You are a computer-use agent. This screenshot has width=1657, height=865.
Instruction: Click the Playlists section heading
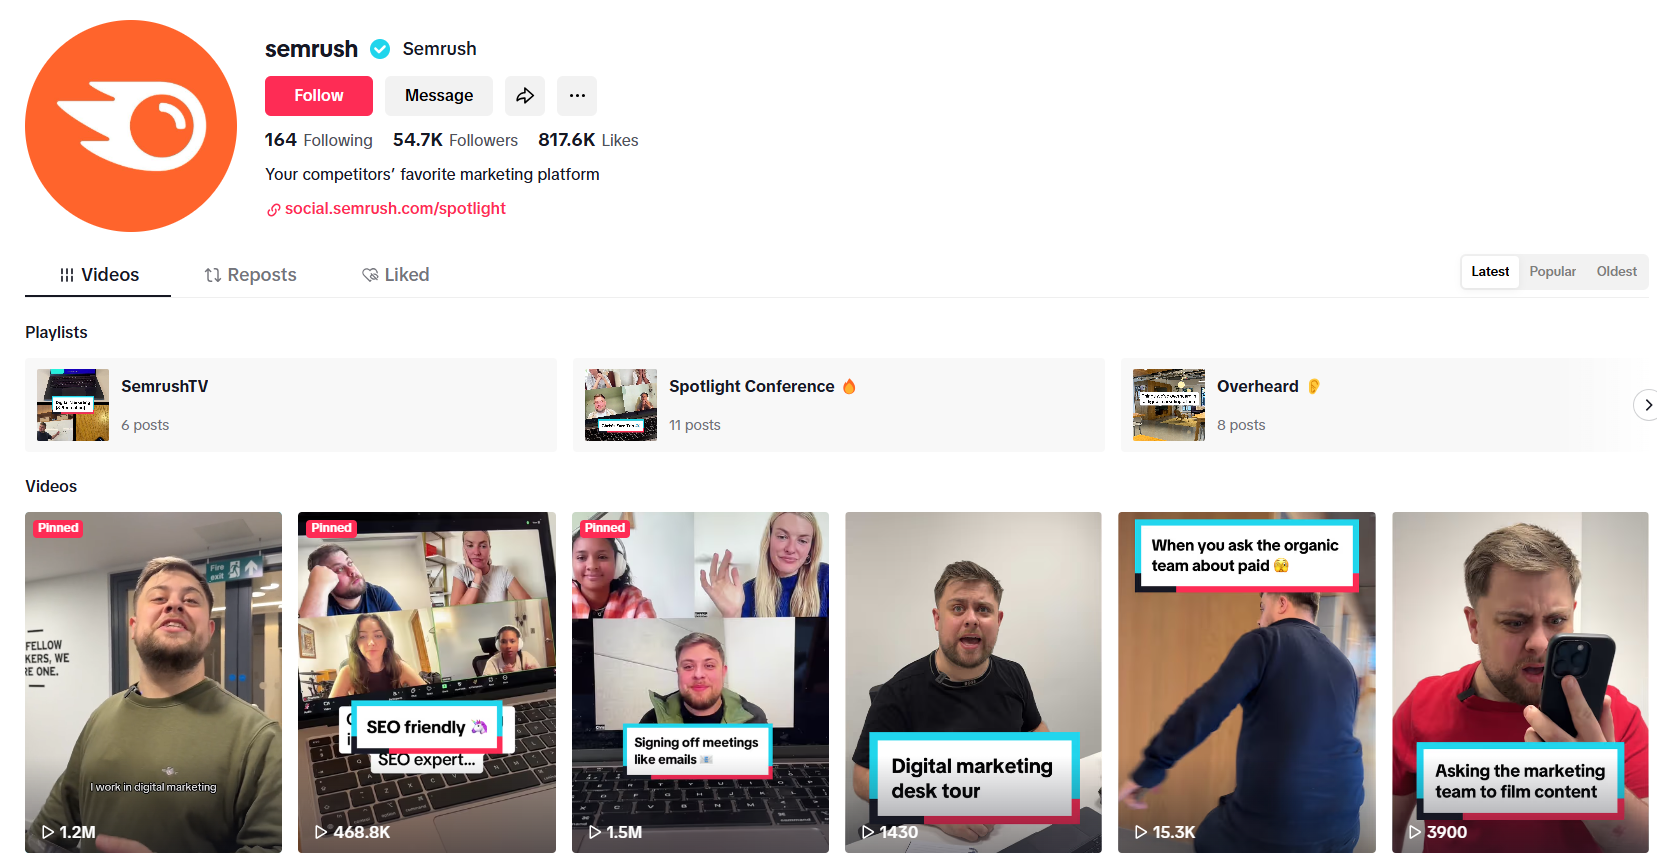coord(56,332)
